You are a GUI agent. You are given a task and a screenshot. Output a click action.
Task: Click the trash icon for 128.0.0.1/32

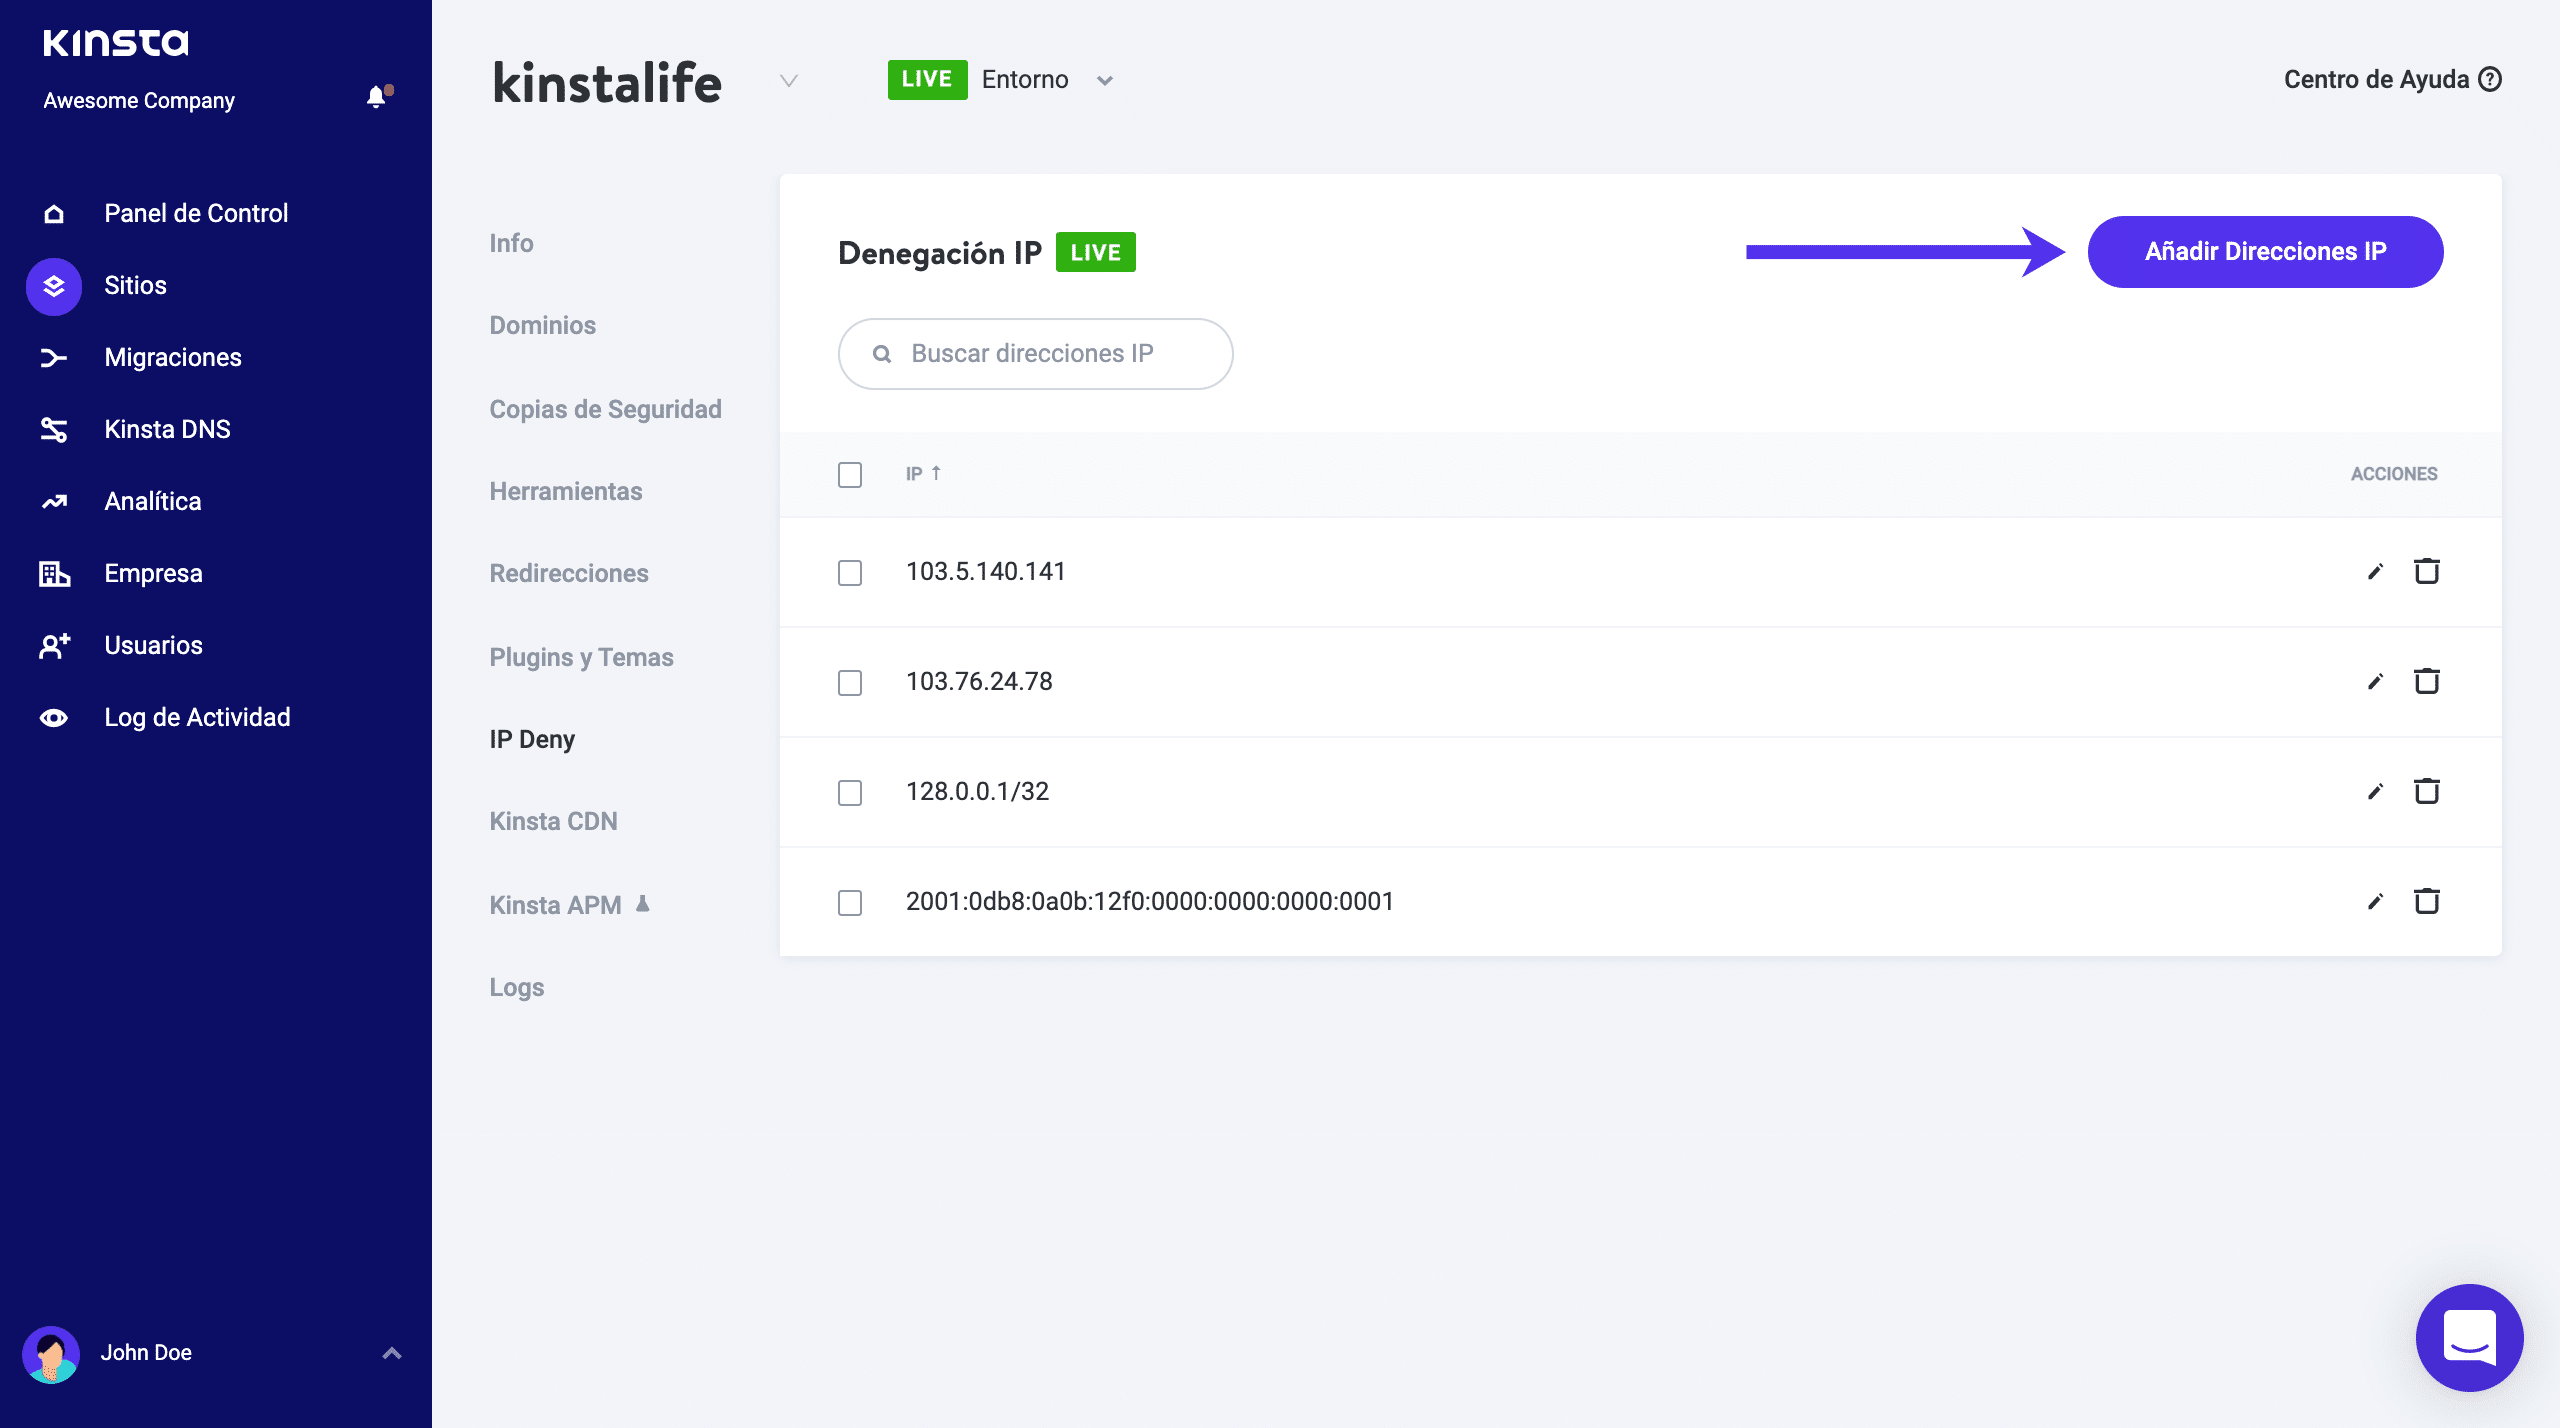point(2427,792)
